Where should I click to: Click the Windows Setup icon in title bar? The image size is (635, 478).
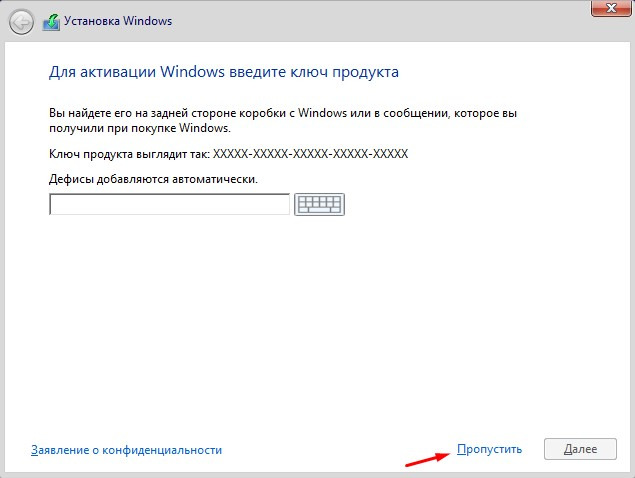pyautogui.click(x=51, y=22)
